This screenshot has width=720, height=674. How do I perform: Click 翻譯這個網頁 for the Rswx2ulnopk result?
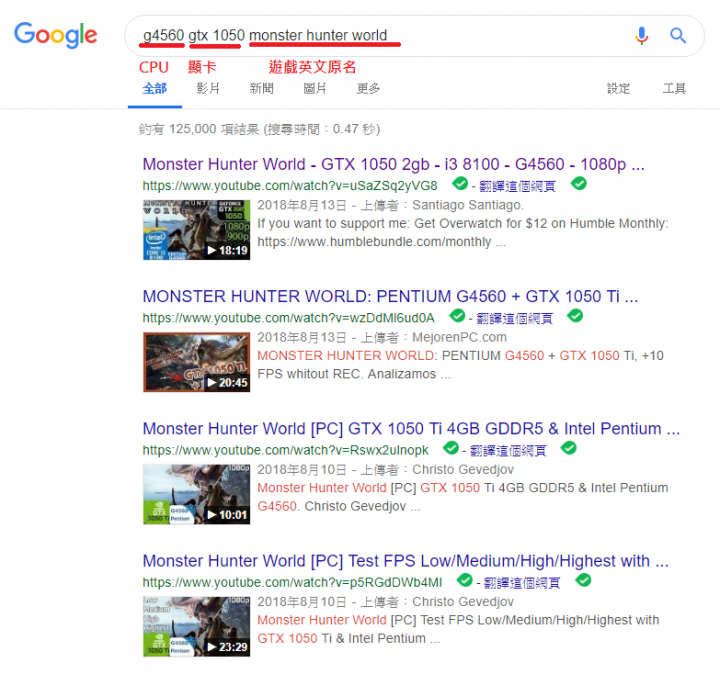pos(508,450)
